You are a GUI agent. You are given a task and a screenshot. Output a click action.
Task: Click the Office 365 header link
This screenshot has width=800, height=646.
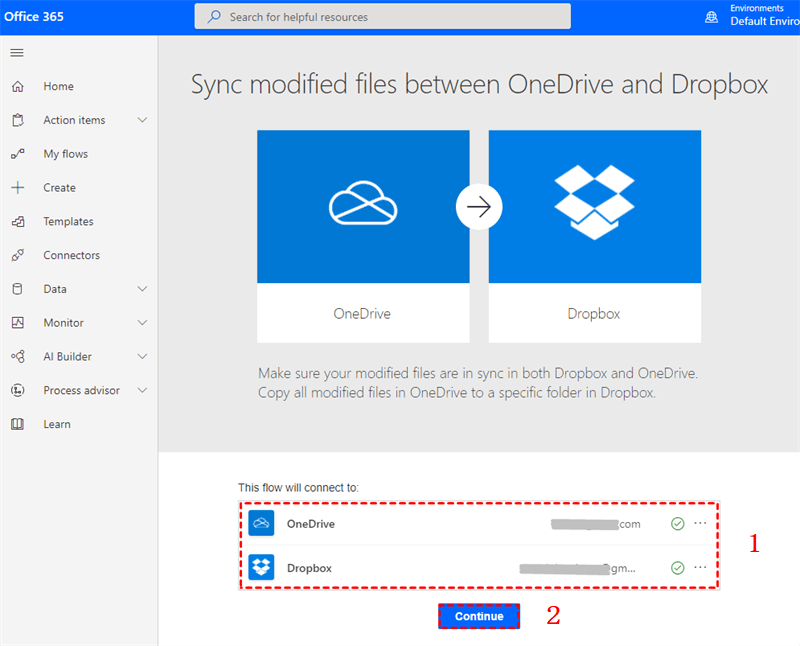(x=34, y=16)
